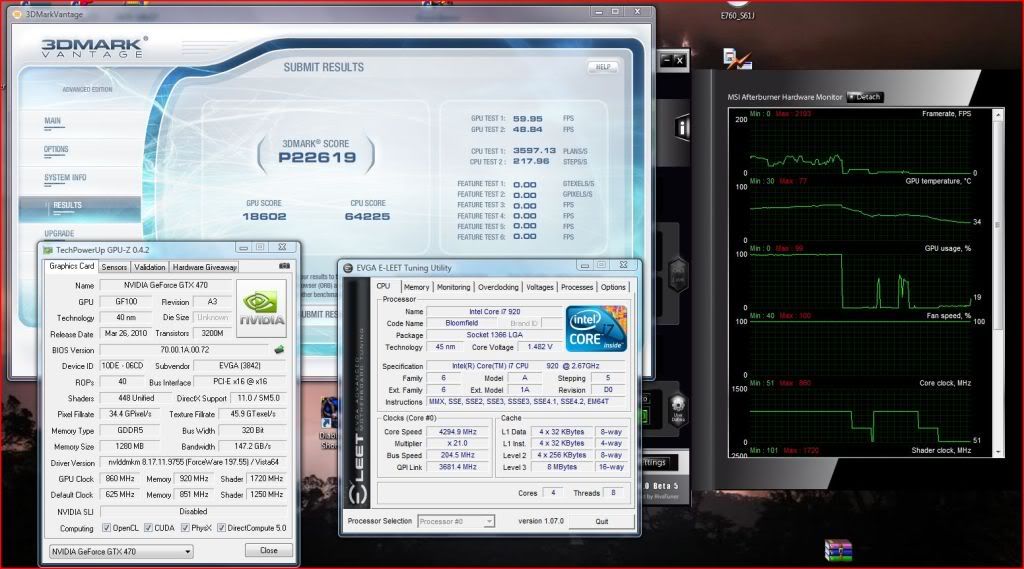Viewport: 1024px width, 569px height.
Task: Open the NVIDIA GeForce GTX 470 dropdown
Action: pos(121,551)
